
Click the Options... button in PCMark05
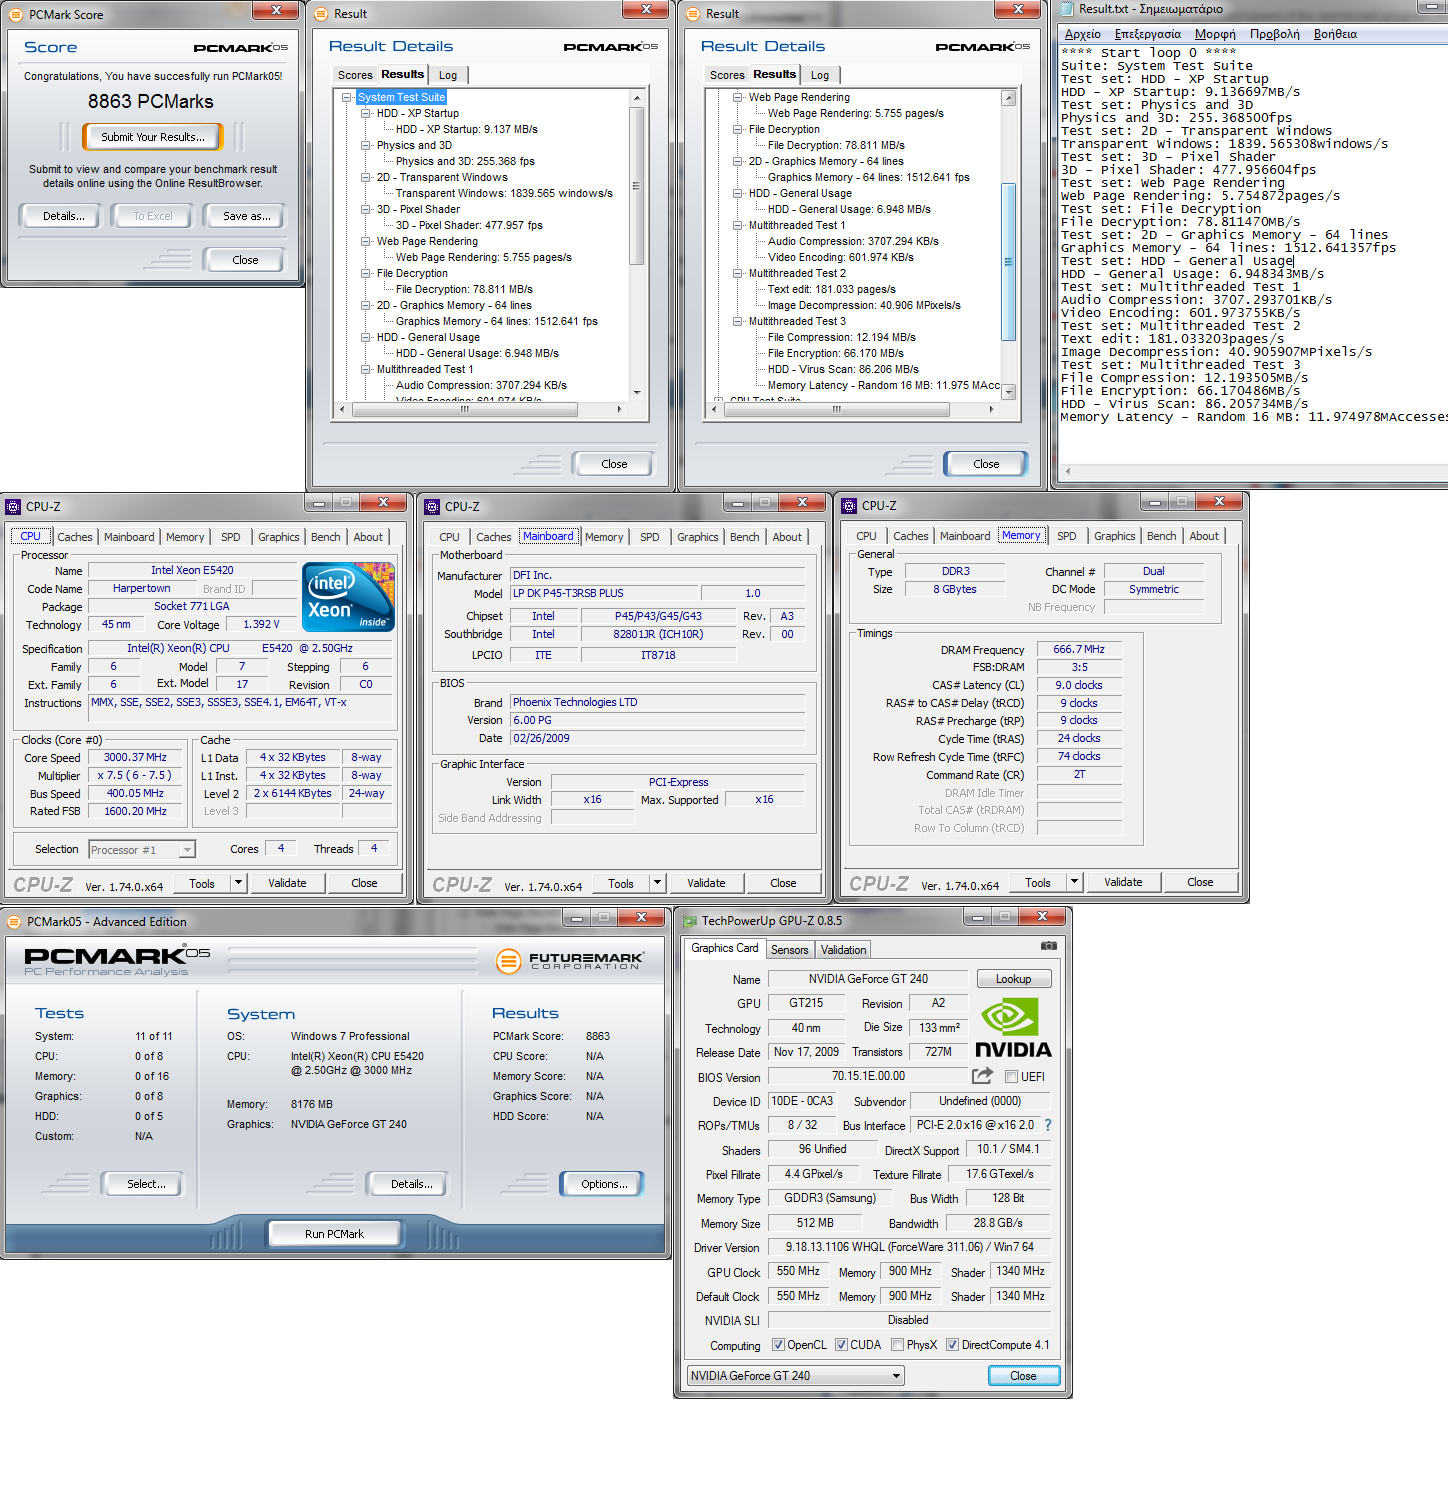(604, 1184)
